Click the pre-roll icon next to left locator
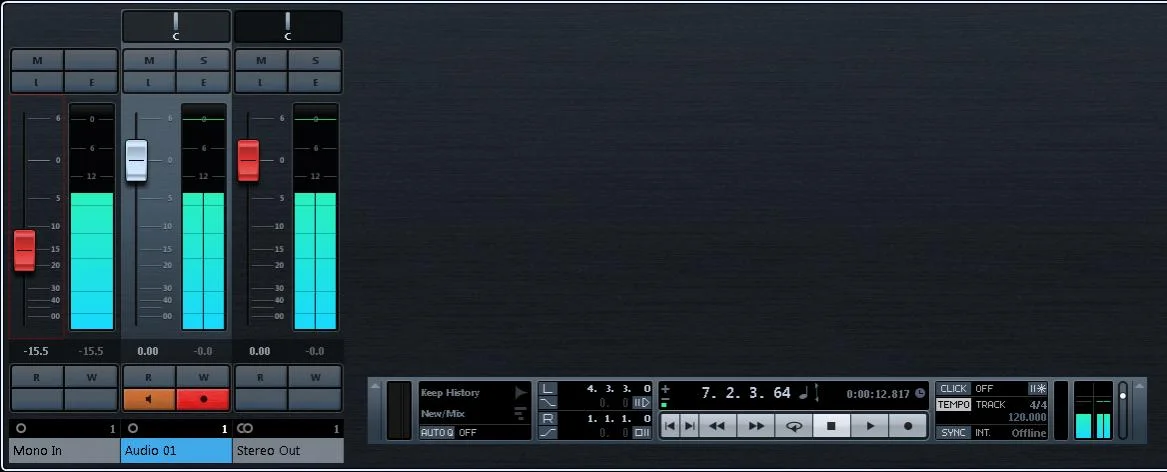 pyautogui.click(x=642, y=403)
